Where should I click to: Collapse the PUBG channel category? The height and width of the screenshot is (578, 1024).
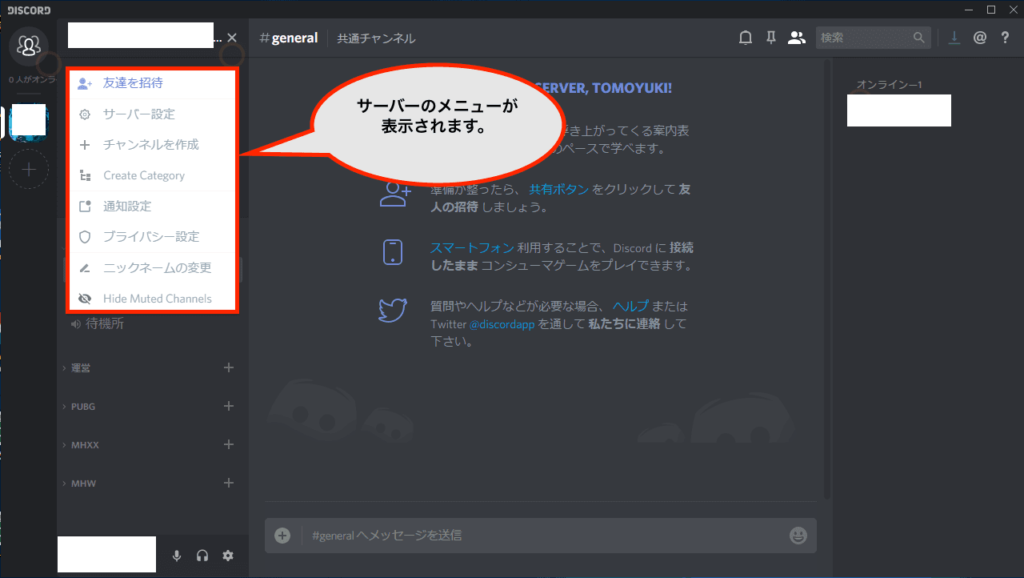pos(82,407)
